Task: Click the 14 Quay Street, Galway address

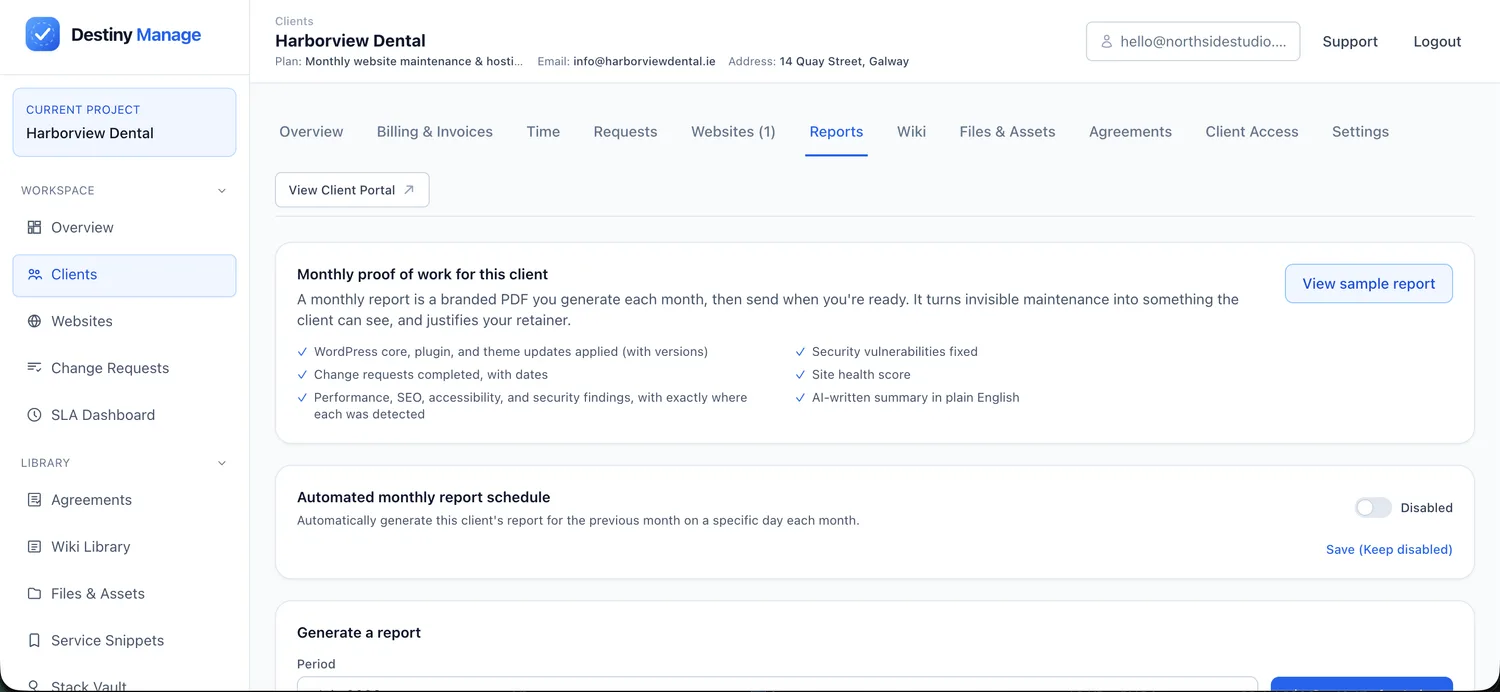Action: coord(844,61)
